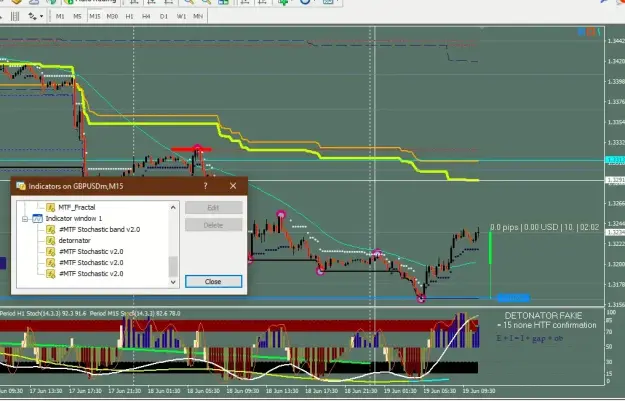Click the chart shift triangle marker
The height and width of the screenshot is (401, 625).
(482, 28)
